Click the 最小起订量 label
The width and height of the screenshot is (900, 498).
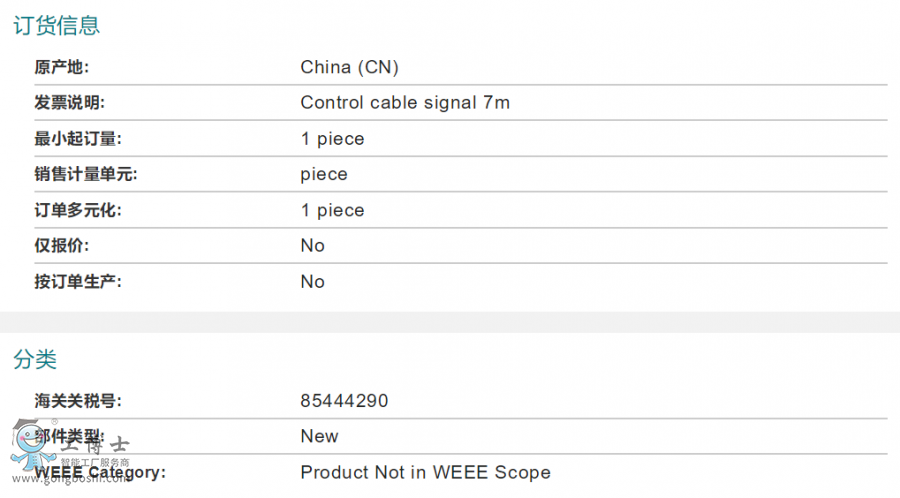point(77,139)
